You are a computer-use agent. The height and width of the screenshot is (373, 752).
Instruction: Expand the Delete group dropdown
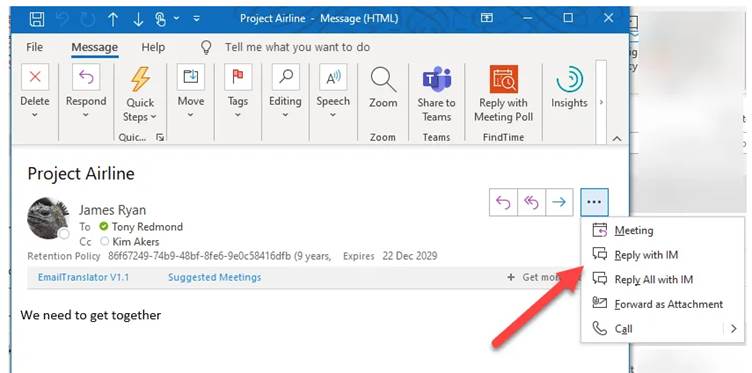[35, 115]
